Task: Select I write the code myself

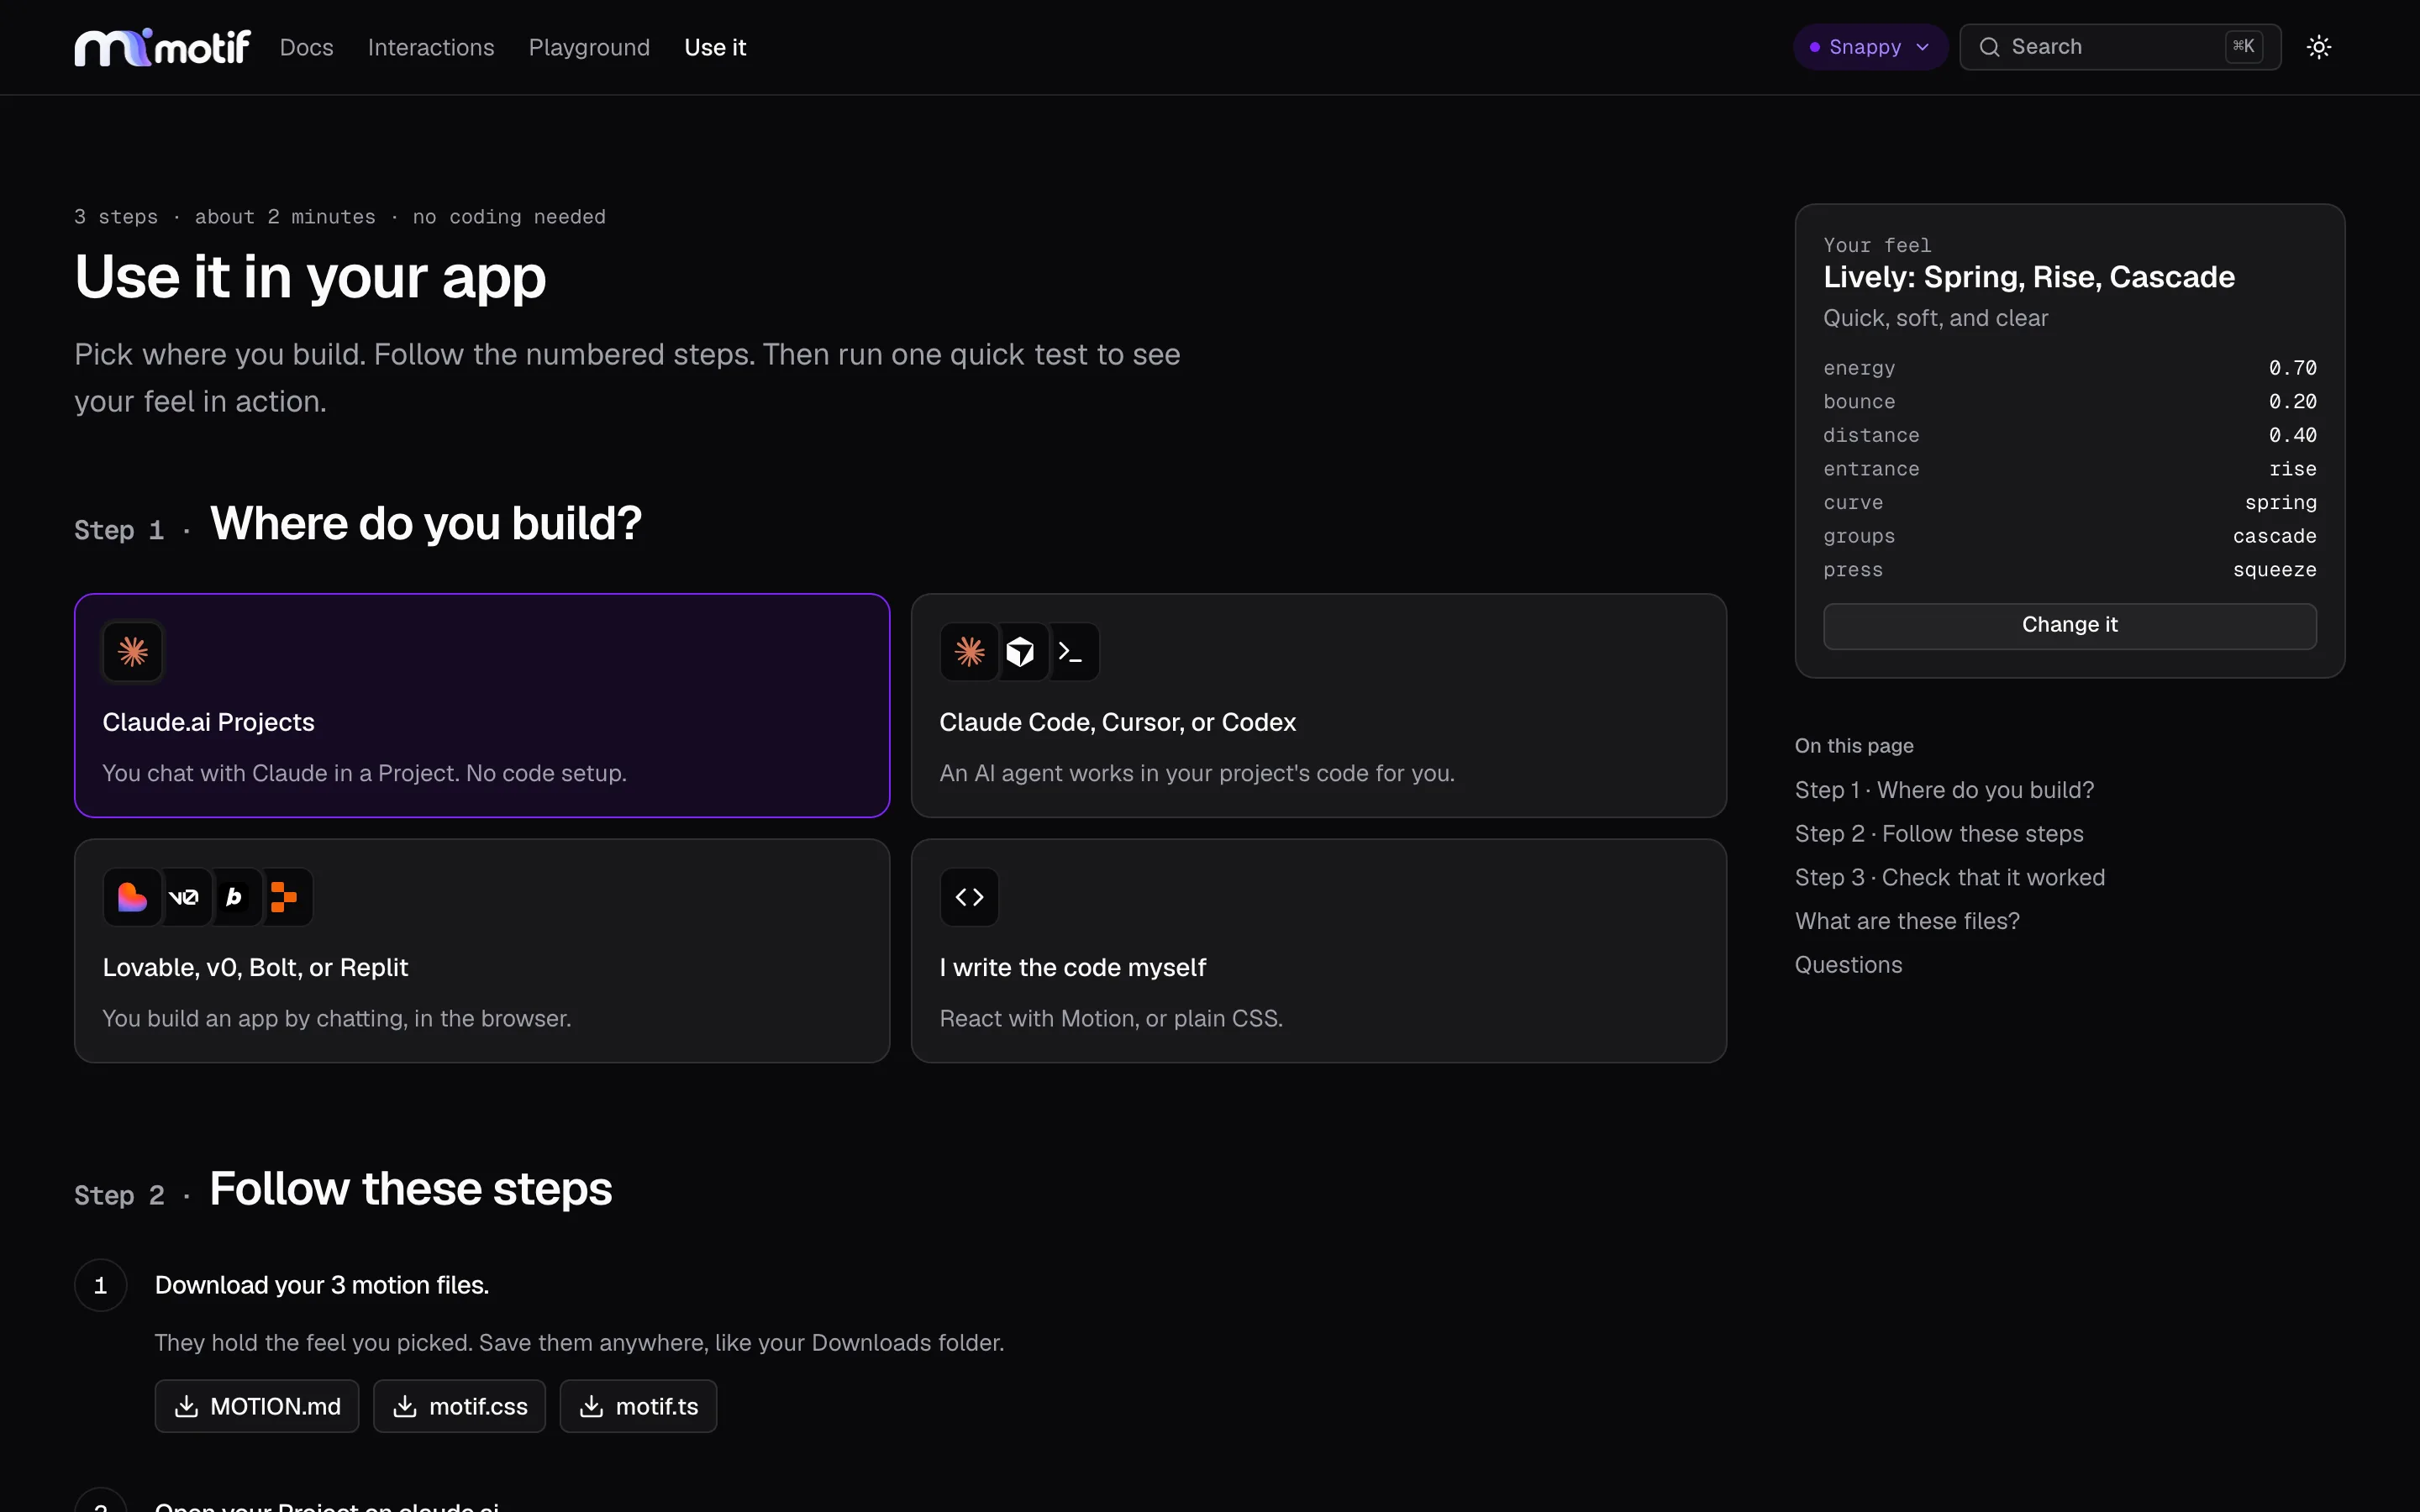Action: pos(1318,950)
